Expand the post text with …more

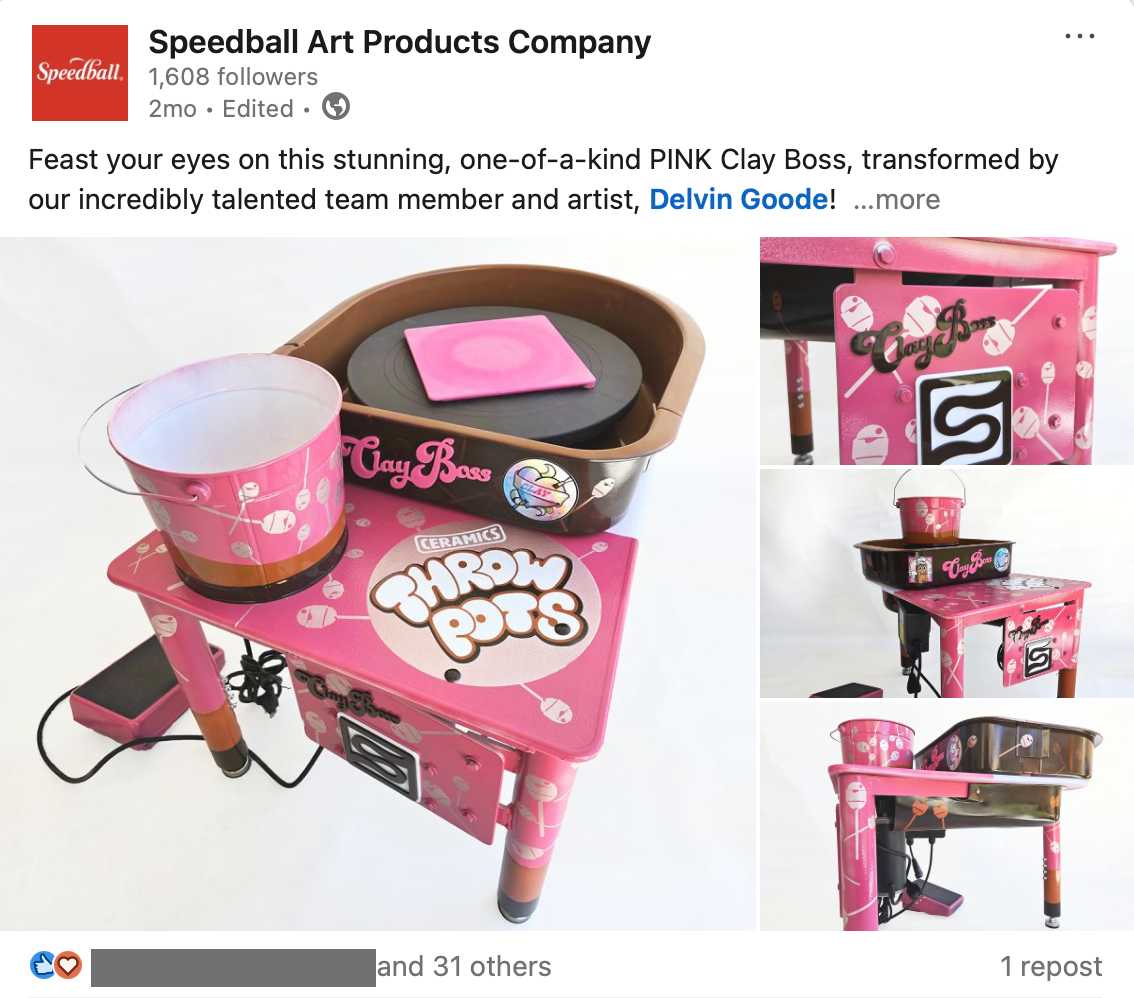click(x=897, y=199)
